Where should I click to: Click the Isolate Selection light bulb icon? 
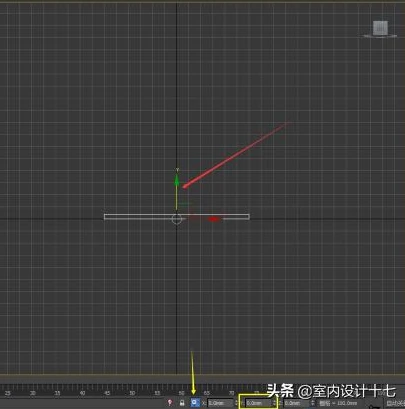pos(170,403)
